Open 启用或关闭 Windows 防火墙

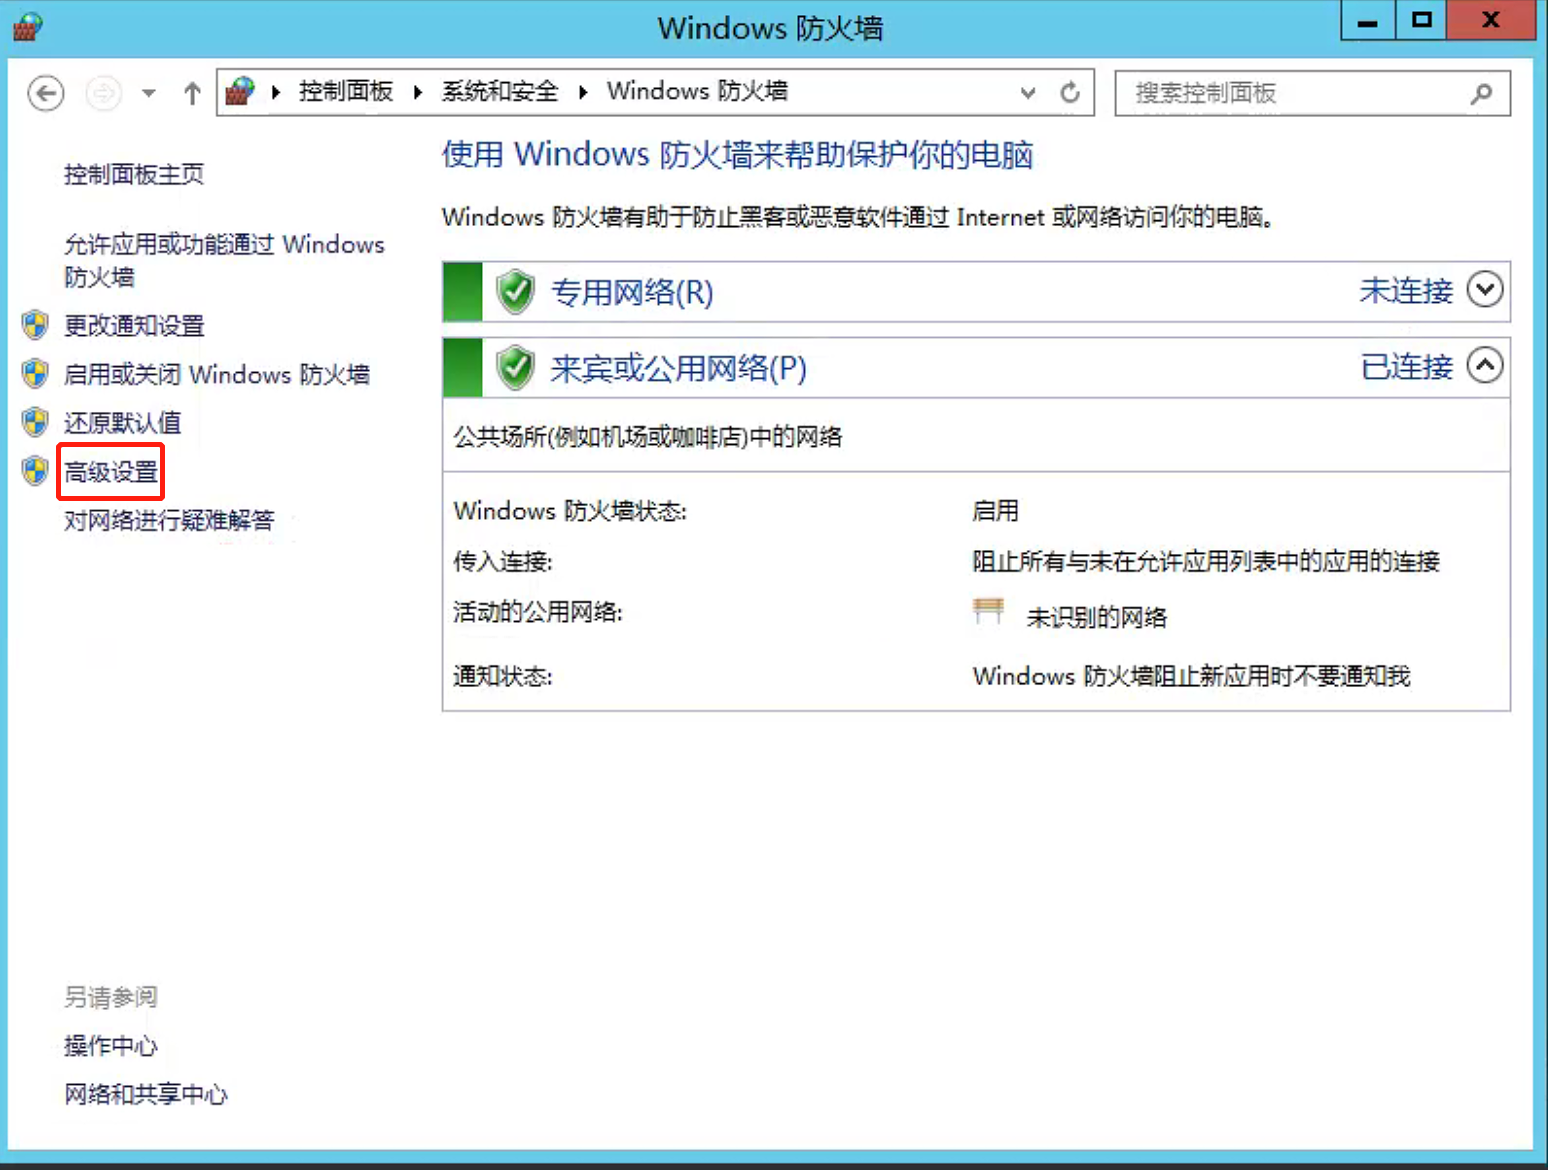point(218,373)
